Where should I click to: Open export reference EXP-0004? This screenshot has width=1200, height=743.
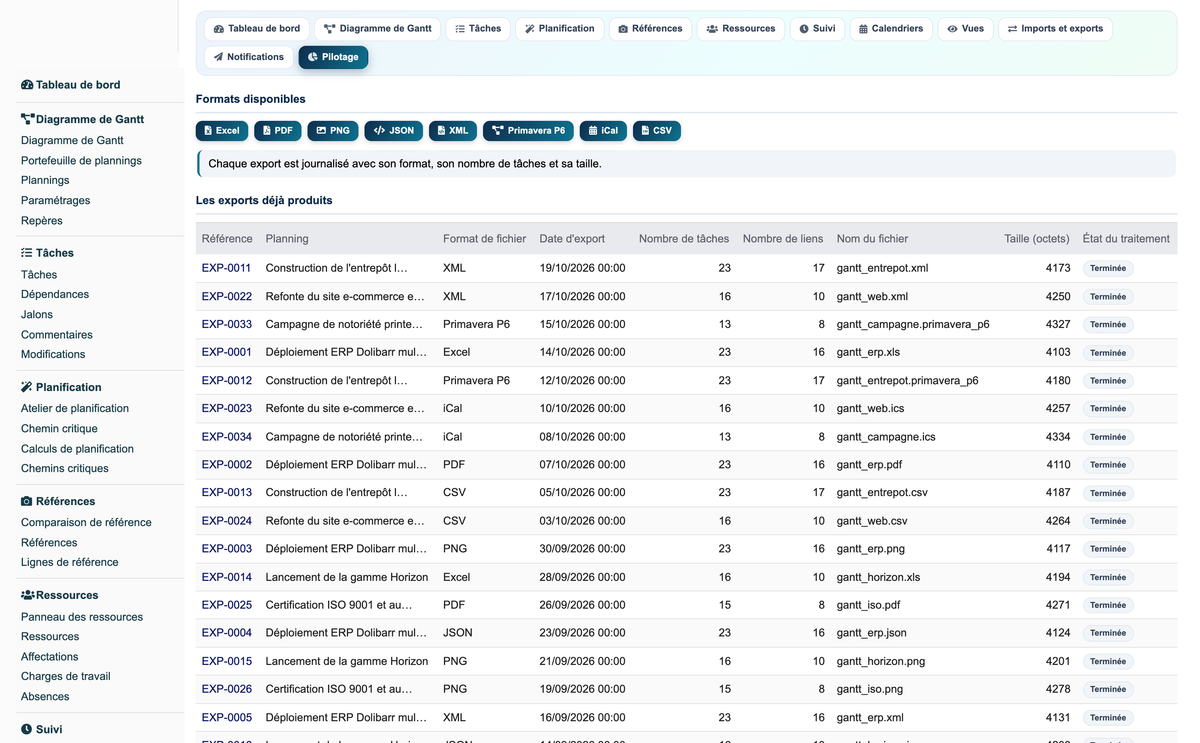click(227, 633)
